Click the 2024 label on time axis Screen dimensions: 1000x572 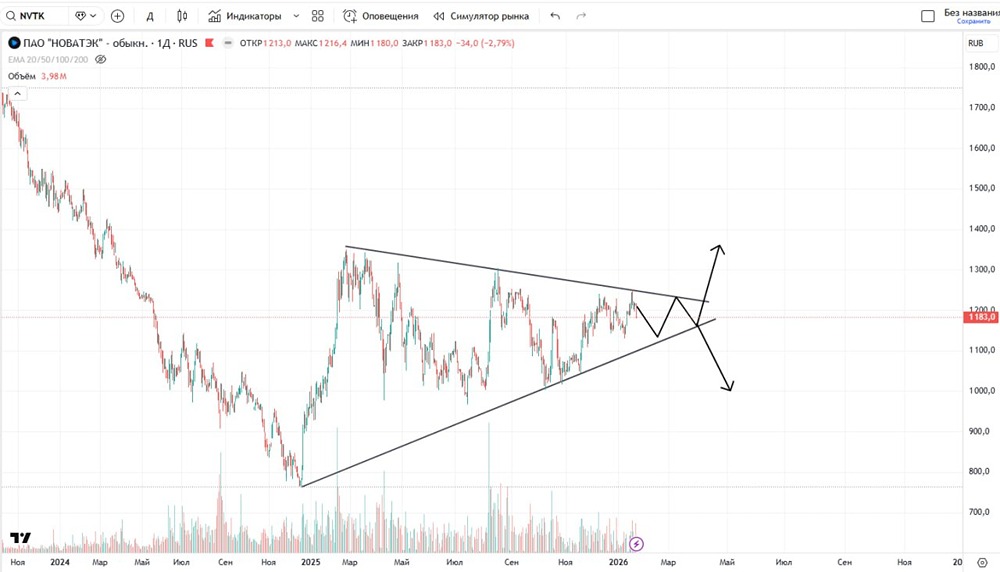click(x=59, y=562)
